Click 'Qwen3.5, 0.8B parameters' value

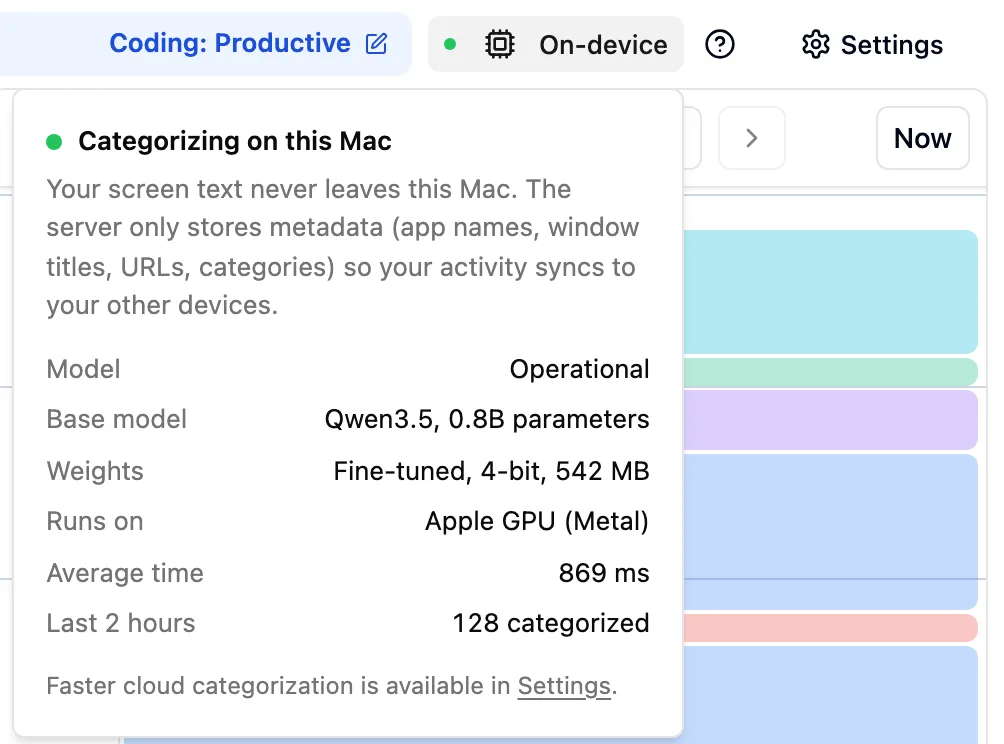click(487, 419)
